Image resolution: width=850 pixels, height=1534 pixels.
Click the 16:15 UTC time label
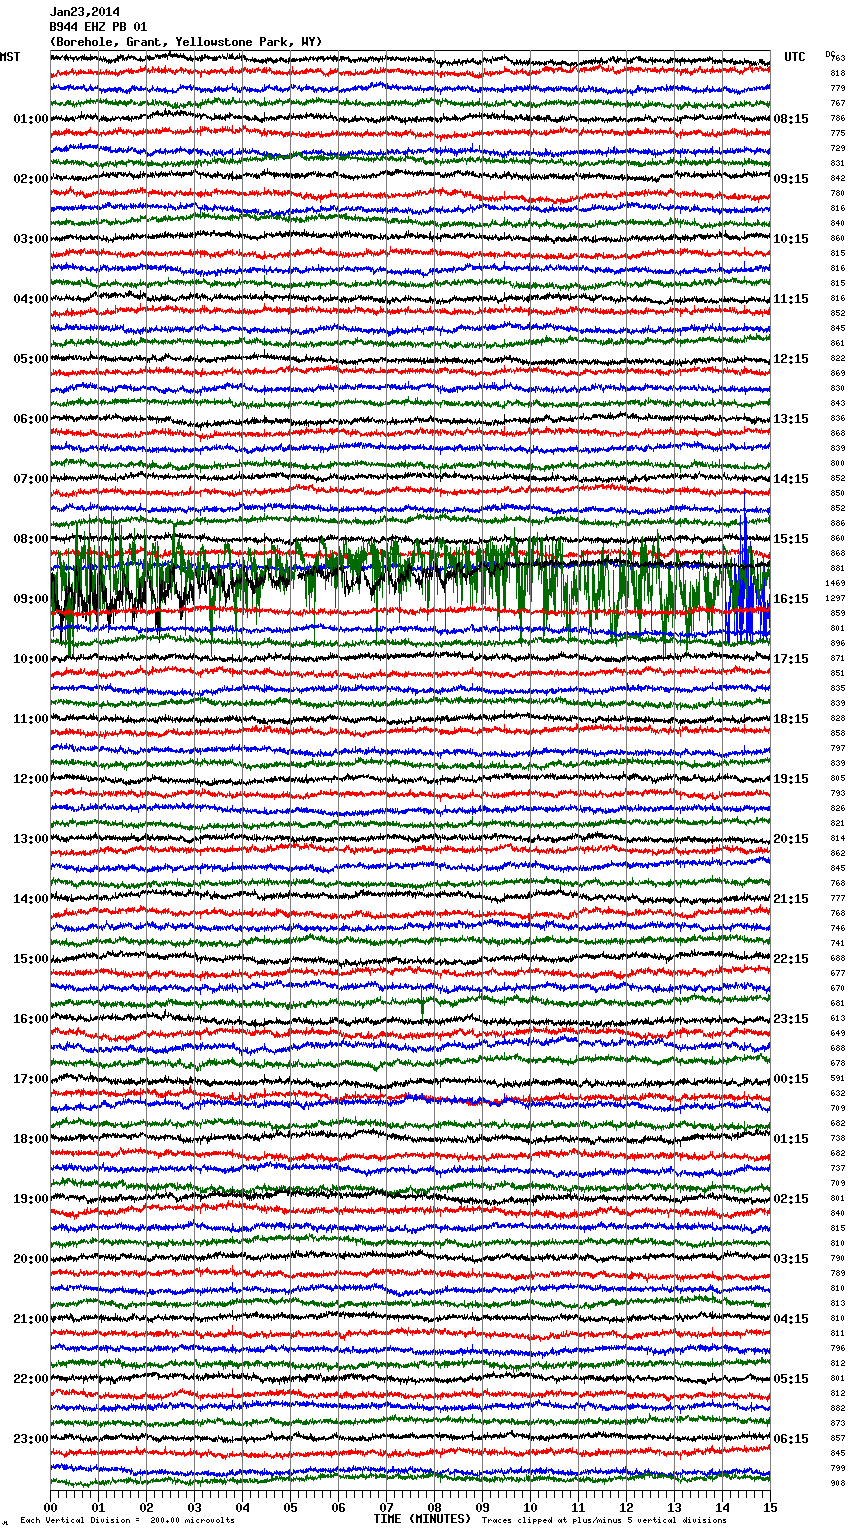pyautogui.click(x=791, y=599)
